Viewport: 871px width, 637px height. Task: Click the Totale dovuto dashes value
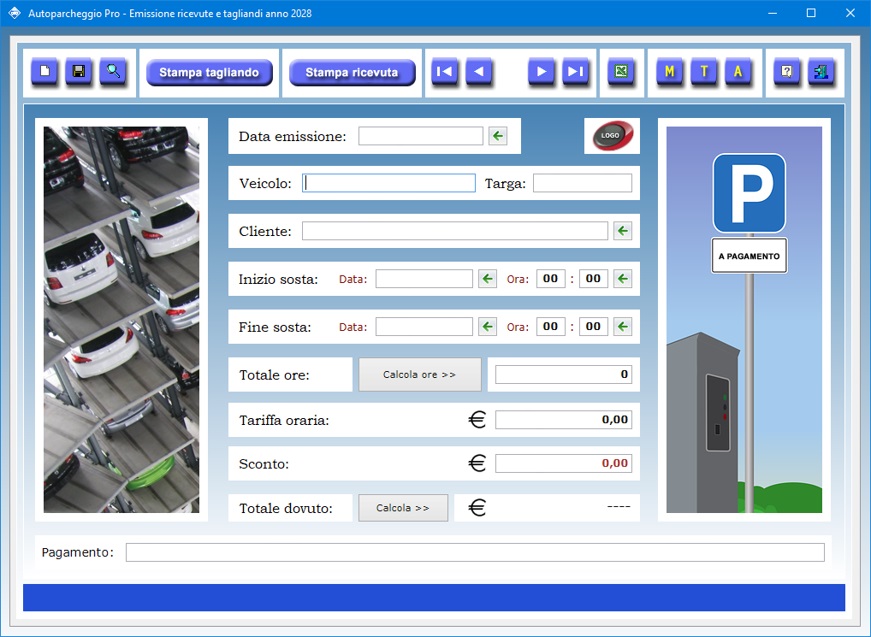tap(618, 506)
